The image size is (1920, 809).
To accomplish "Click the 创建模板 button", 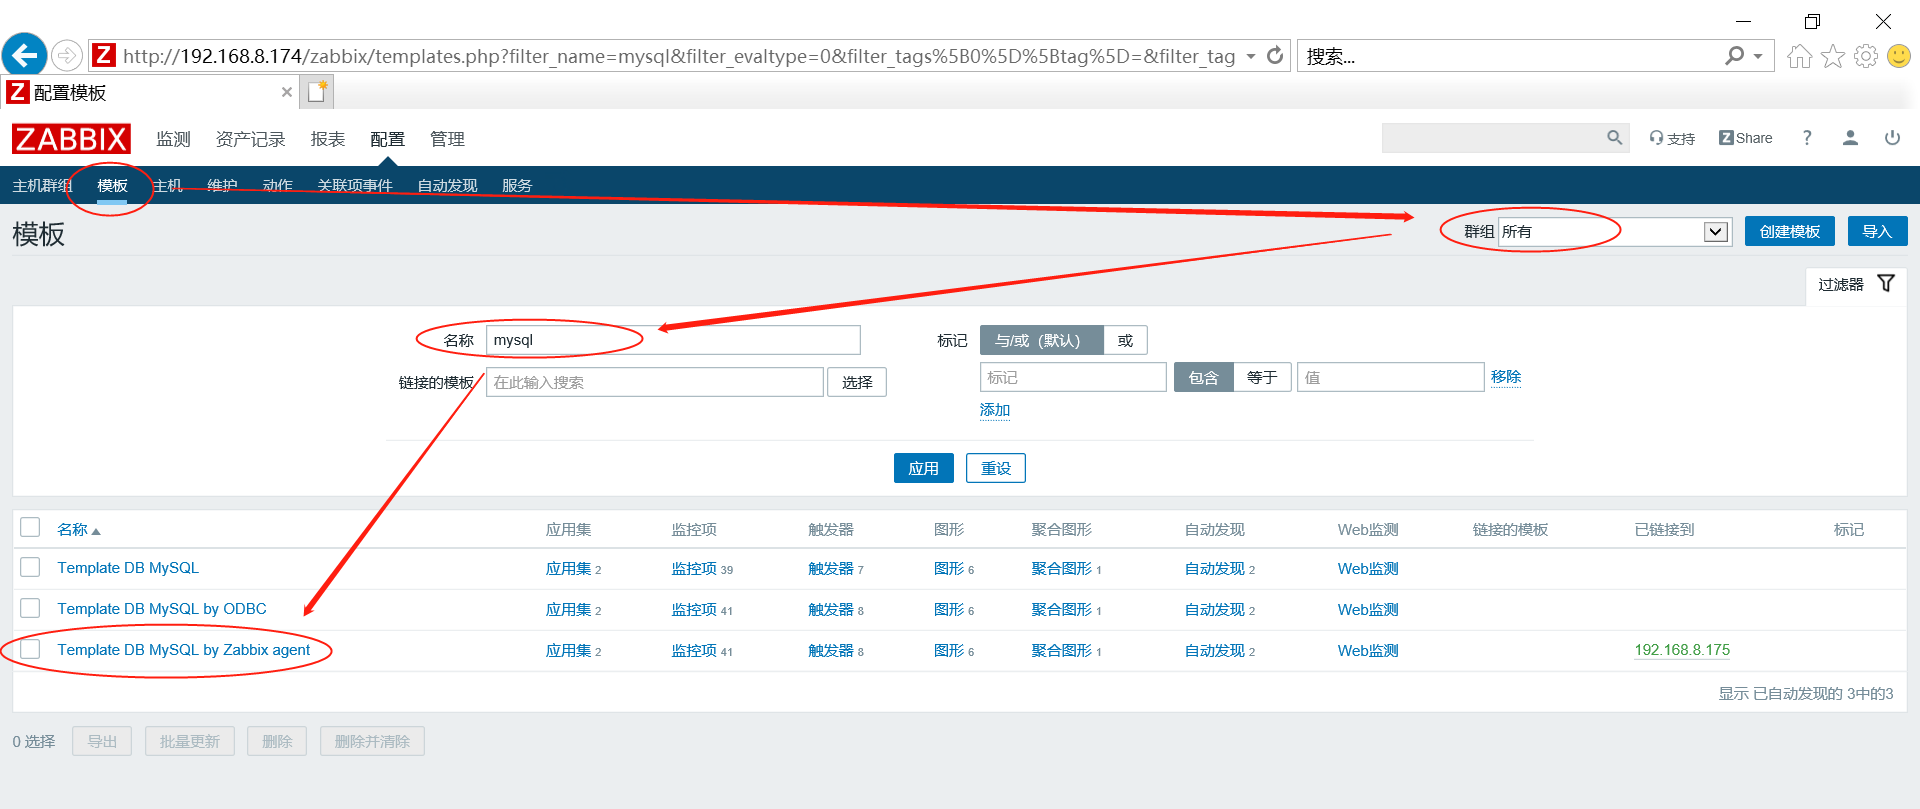I will pyautogui.click(x=1790, y=231).
